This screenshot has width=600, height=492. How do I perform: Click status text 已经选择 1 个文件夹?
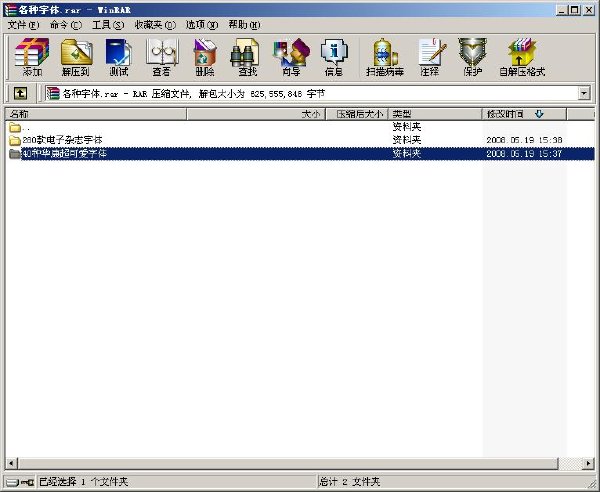pyautogui.click(x=83, y=482)
